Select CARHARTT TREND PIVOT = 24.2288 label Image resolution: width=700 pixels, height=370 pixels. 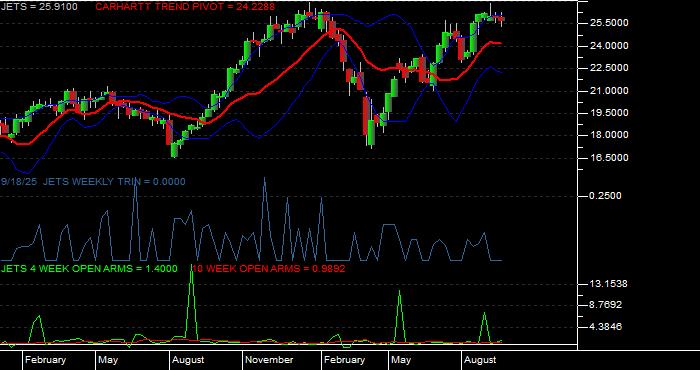coord(185,7)
